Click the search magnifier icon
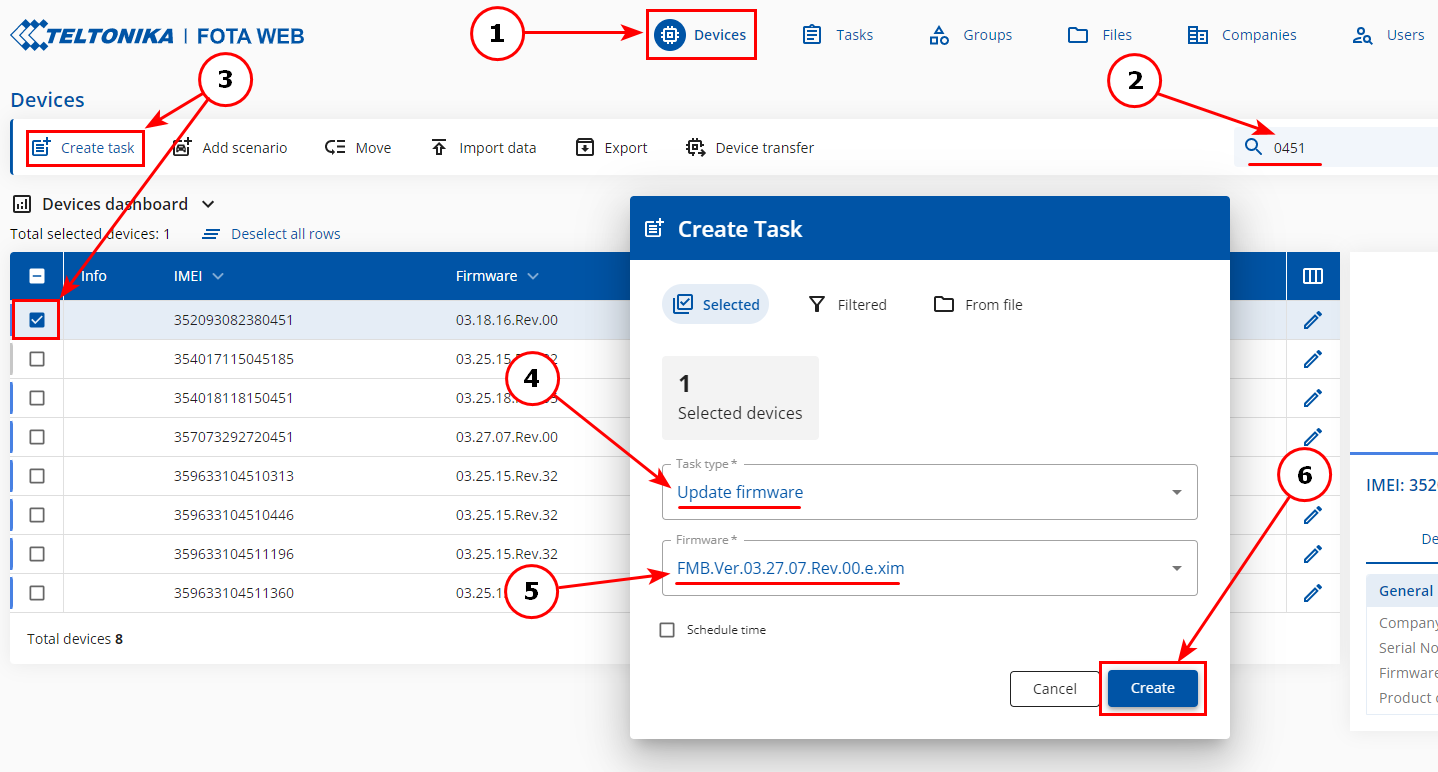Screen dimensions: 1438x772 [x=1254, y=148]
